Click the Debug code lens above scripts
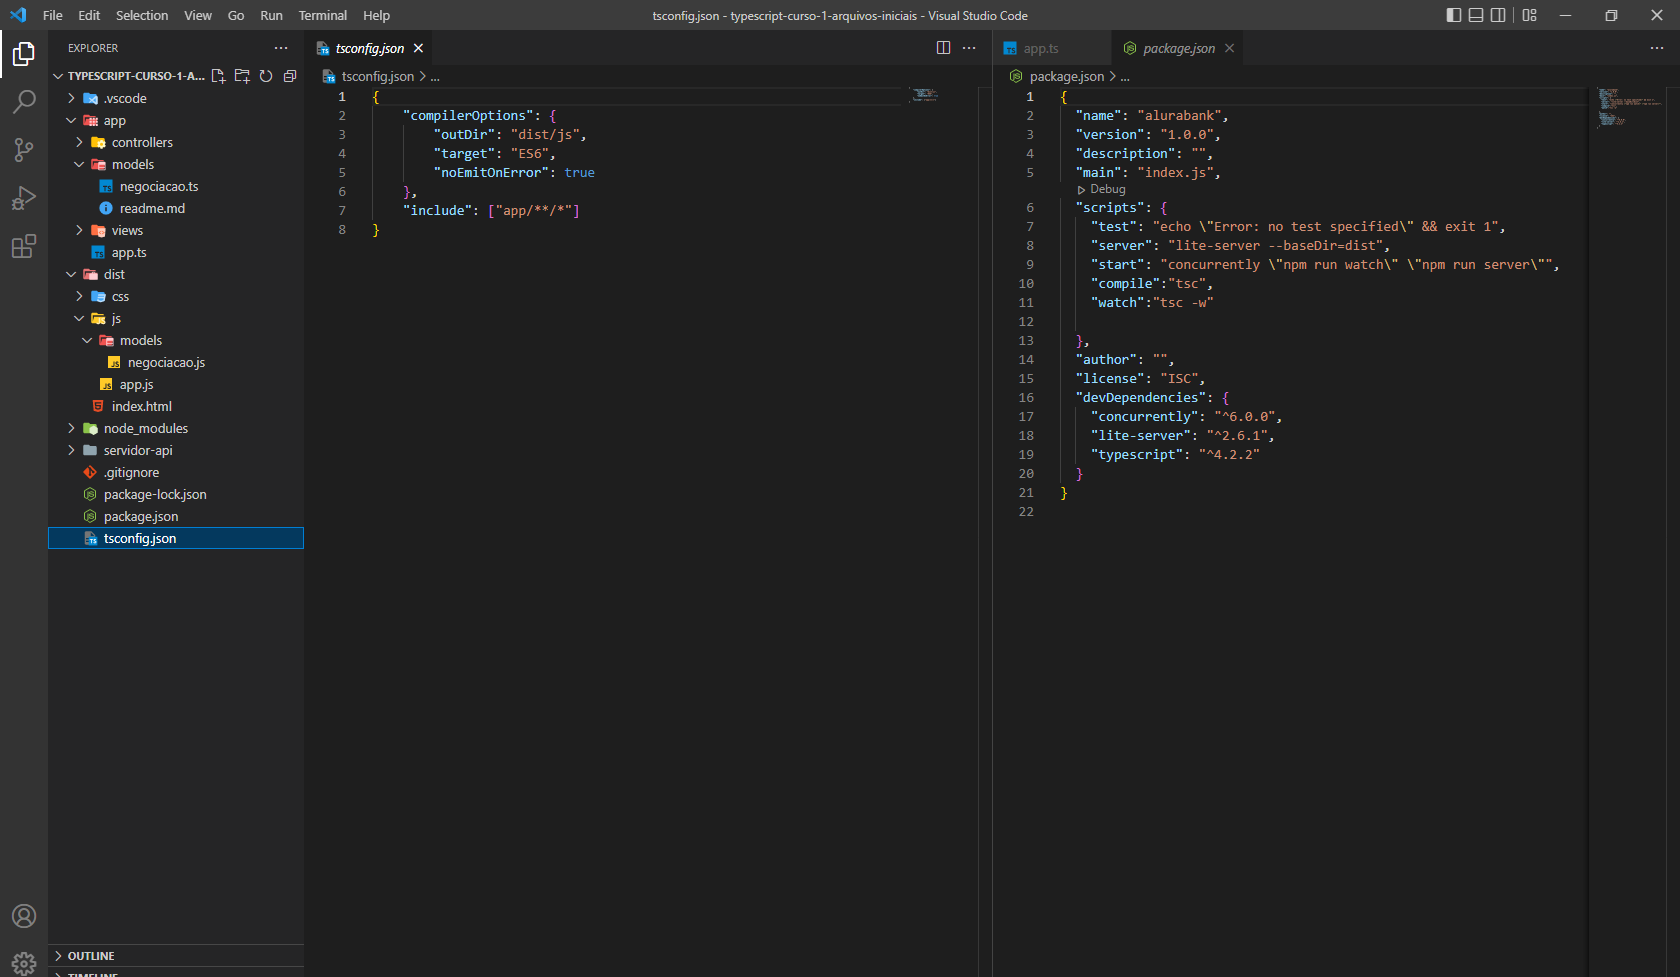Screen dimensions: 1680x977 point(1101,189)
